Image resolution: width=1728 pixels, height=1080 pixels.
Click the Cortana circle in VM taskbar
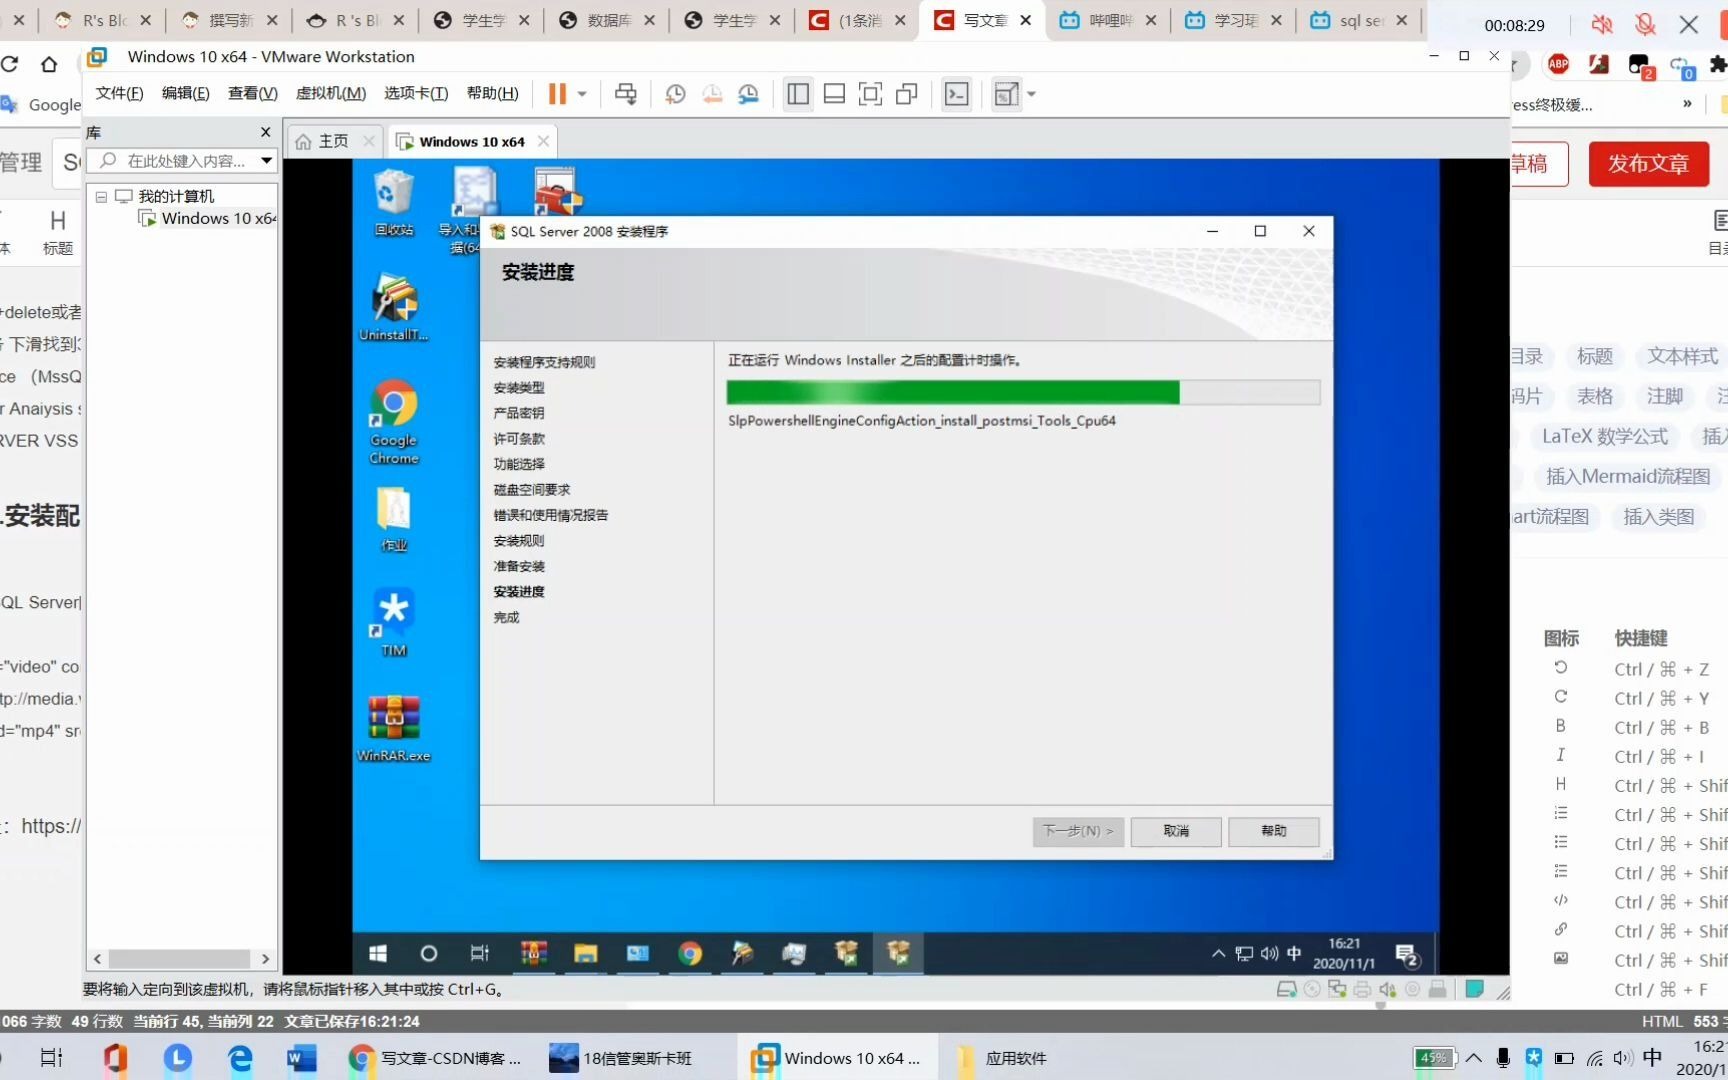tap(429, 954)
